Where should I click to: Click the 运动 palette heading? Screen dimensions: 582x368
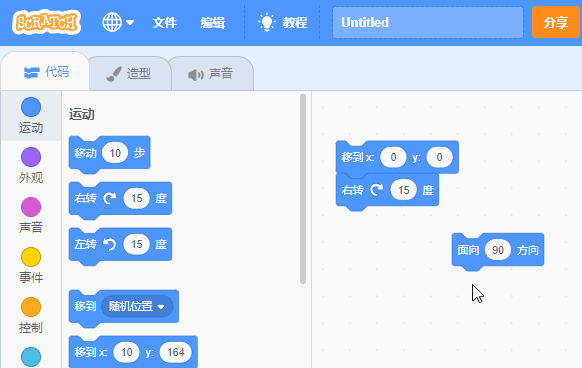pyautogui.click(x=82, y=114)
